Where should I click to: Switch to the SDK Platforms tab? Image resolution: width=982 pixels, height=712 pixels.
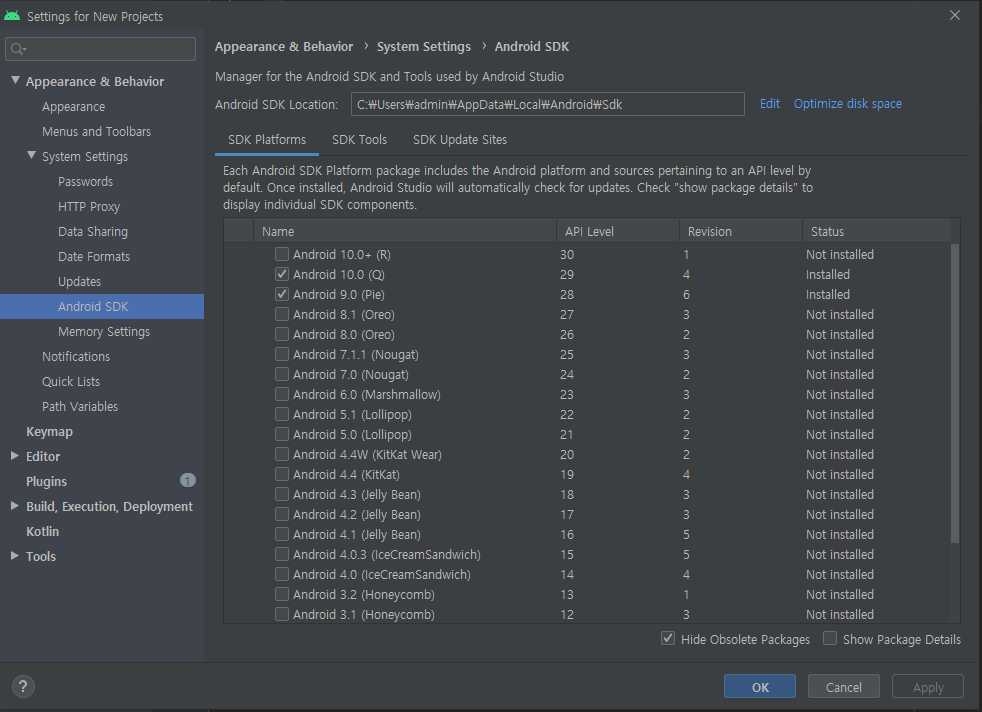pos(267,140)
